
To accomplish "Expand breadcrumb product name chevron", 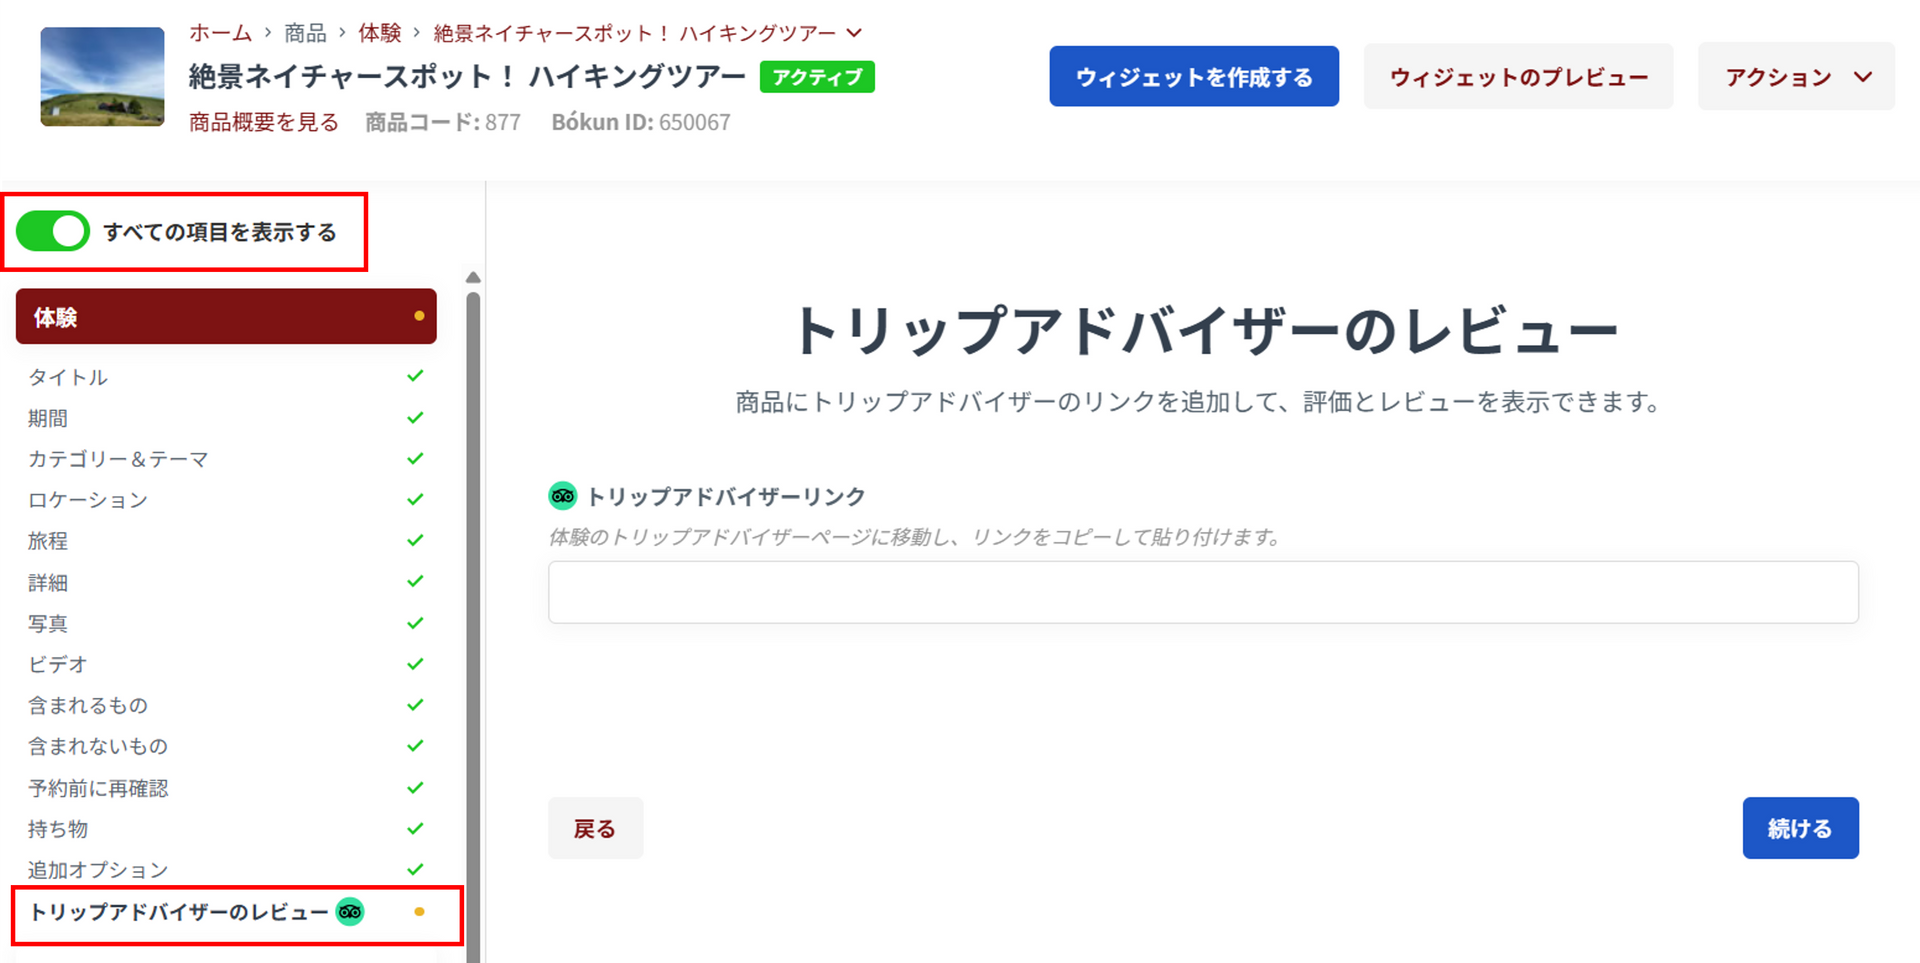I will coord(854,33).
